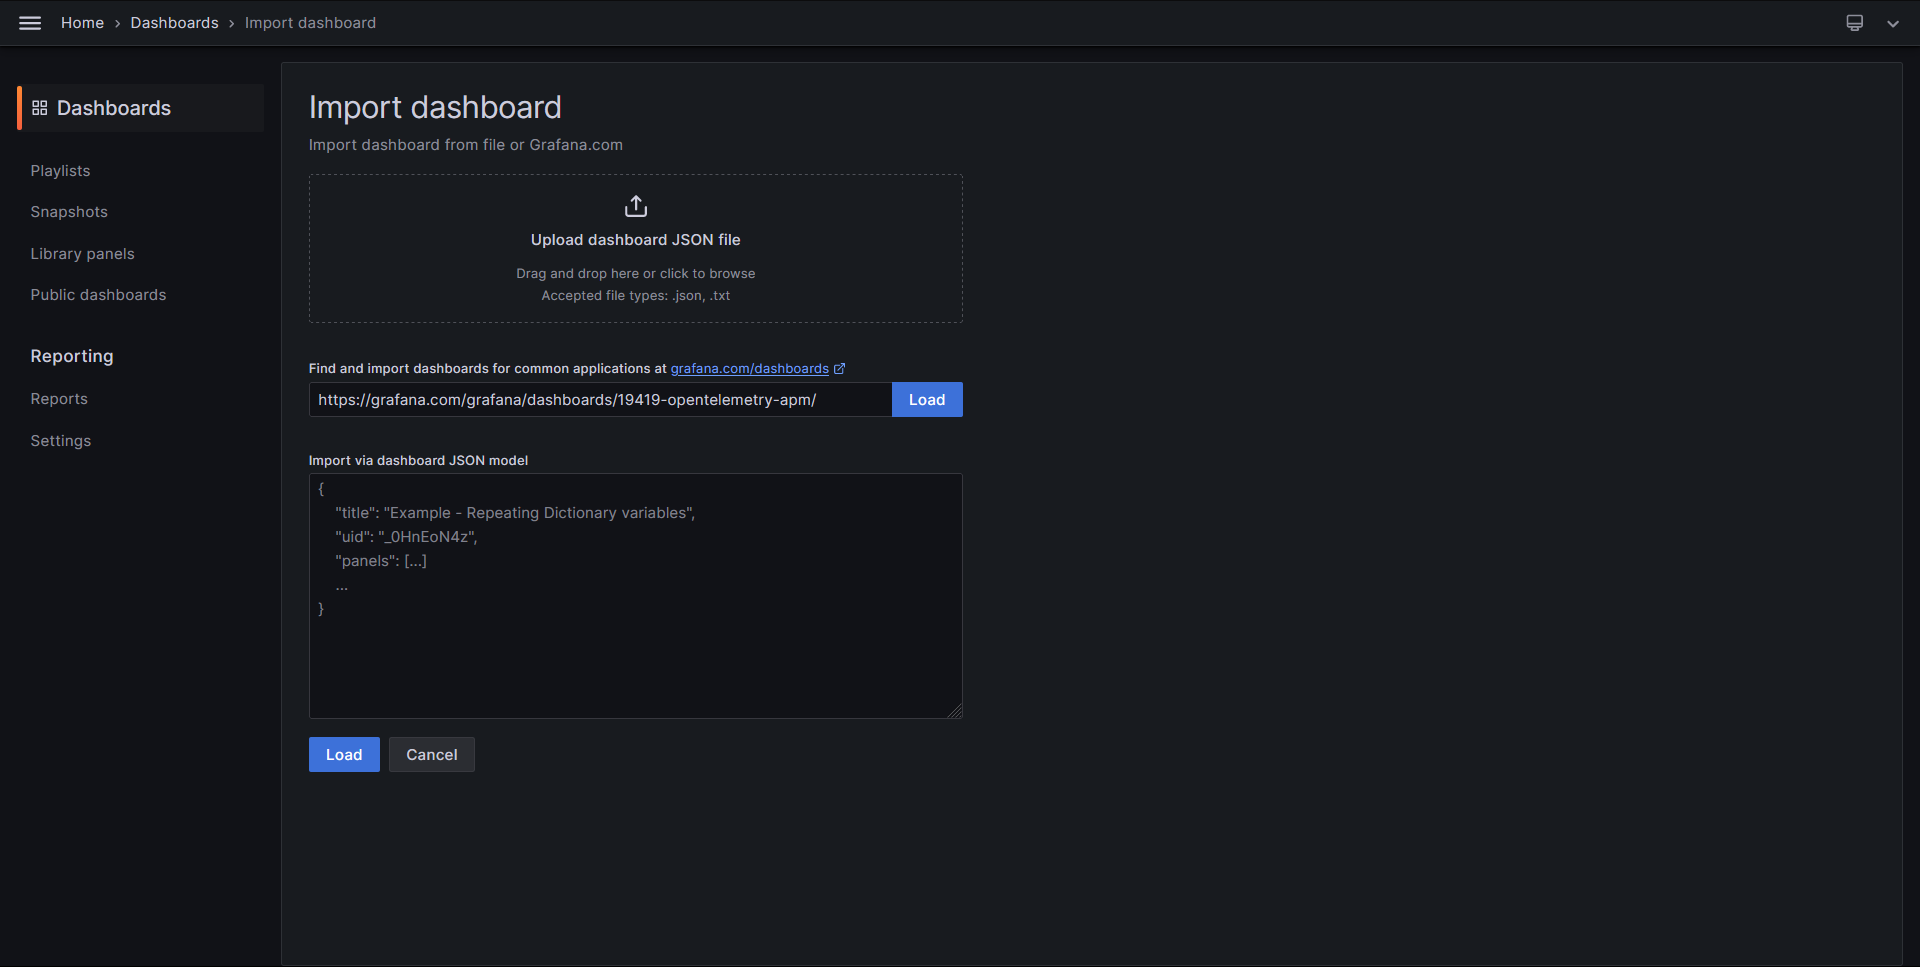
Task: Click external link icon beside grafana.com/dashboards
Action: 840,369
